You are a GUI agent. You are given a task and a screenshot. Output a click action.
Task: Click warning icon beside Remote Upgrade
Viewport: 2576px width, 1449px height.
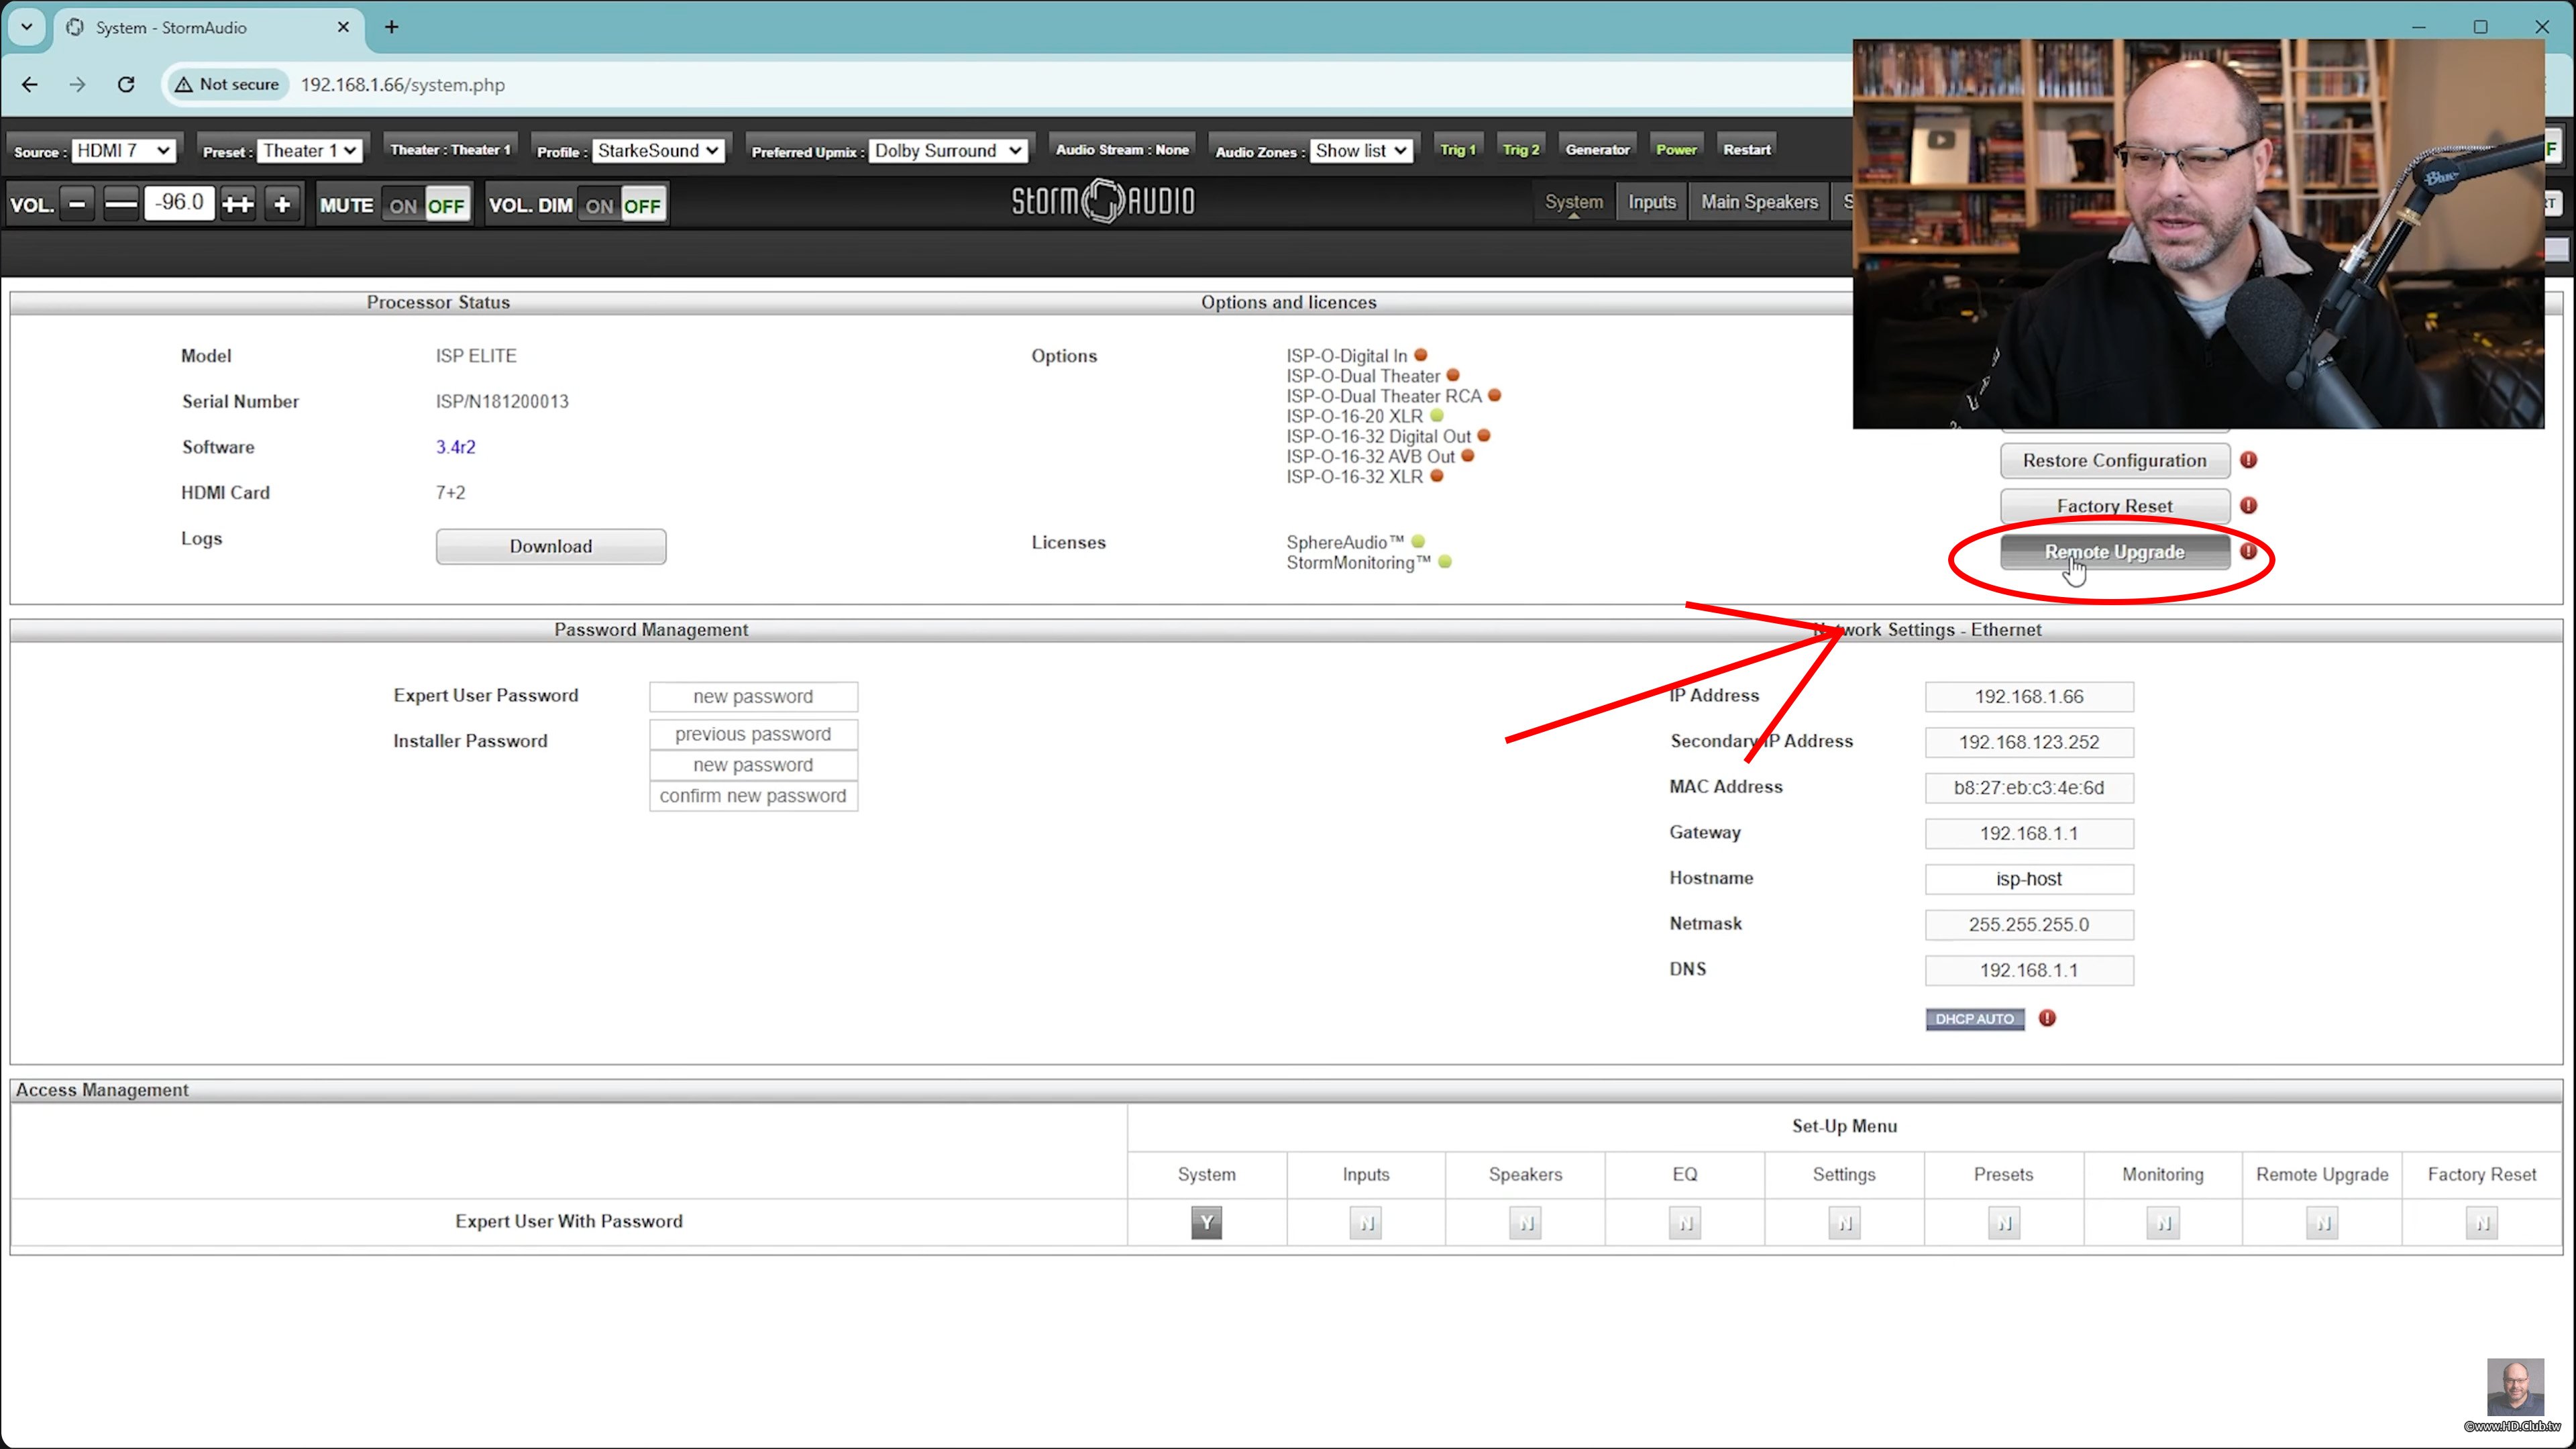click(2248, 551)
